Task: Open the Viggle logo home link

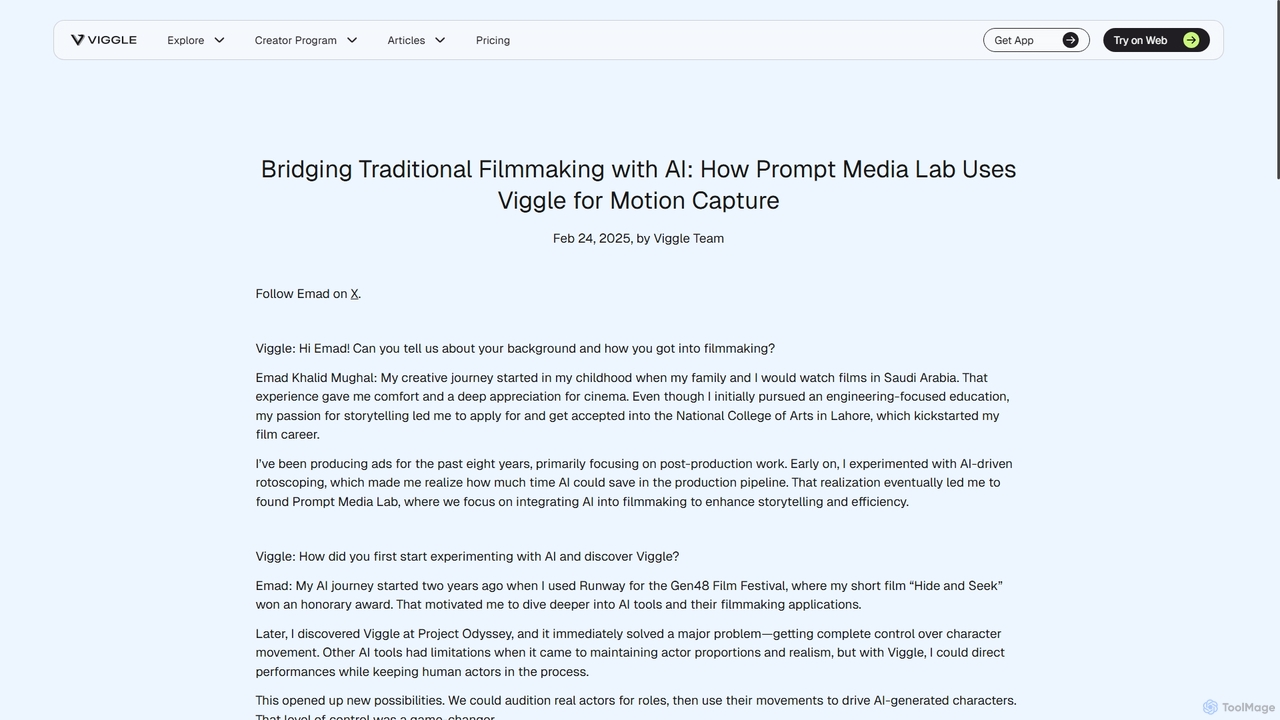Action: pos(103,40)
